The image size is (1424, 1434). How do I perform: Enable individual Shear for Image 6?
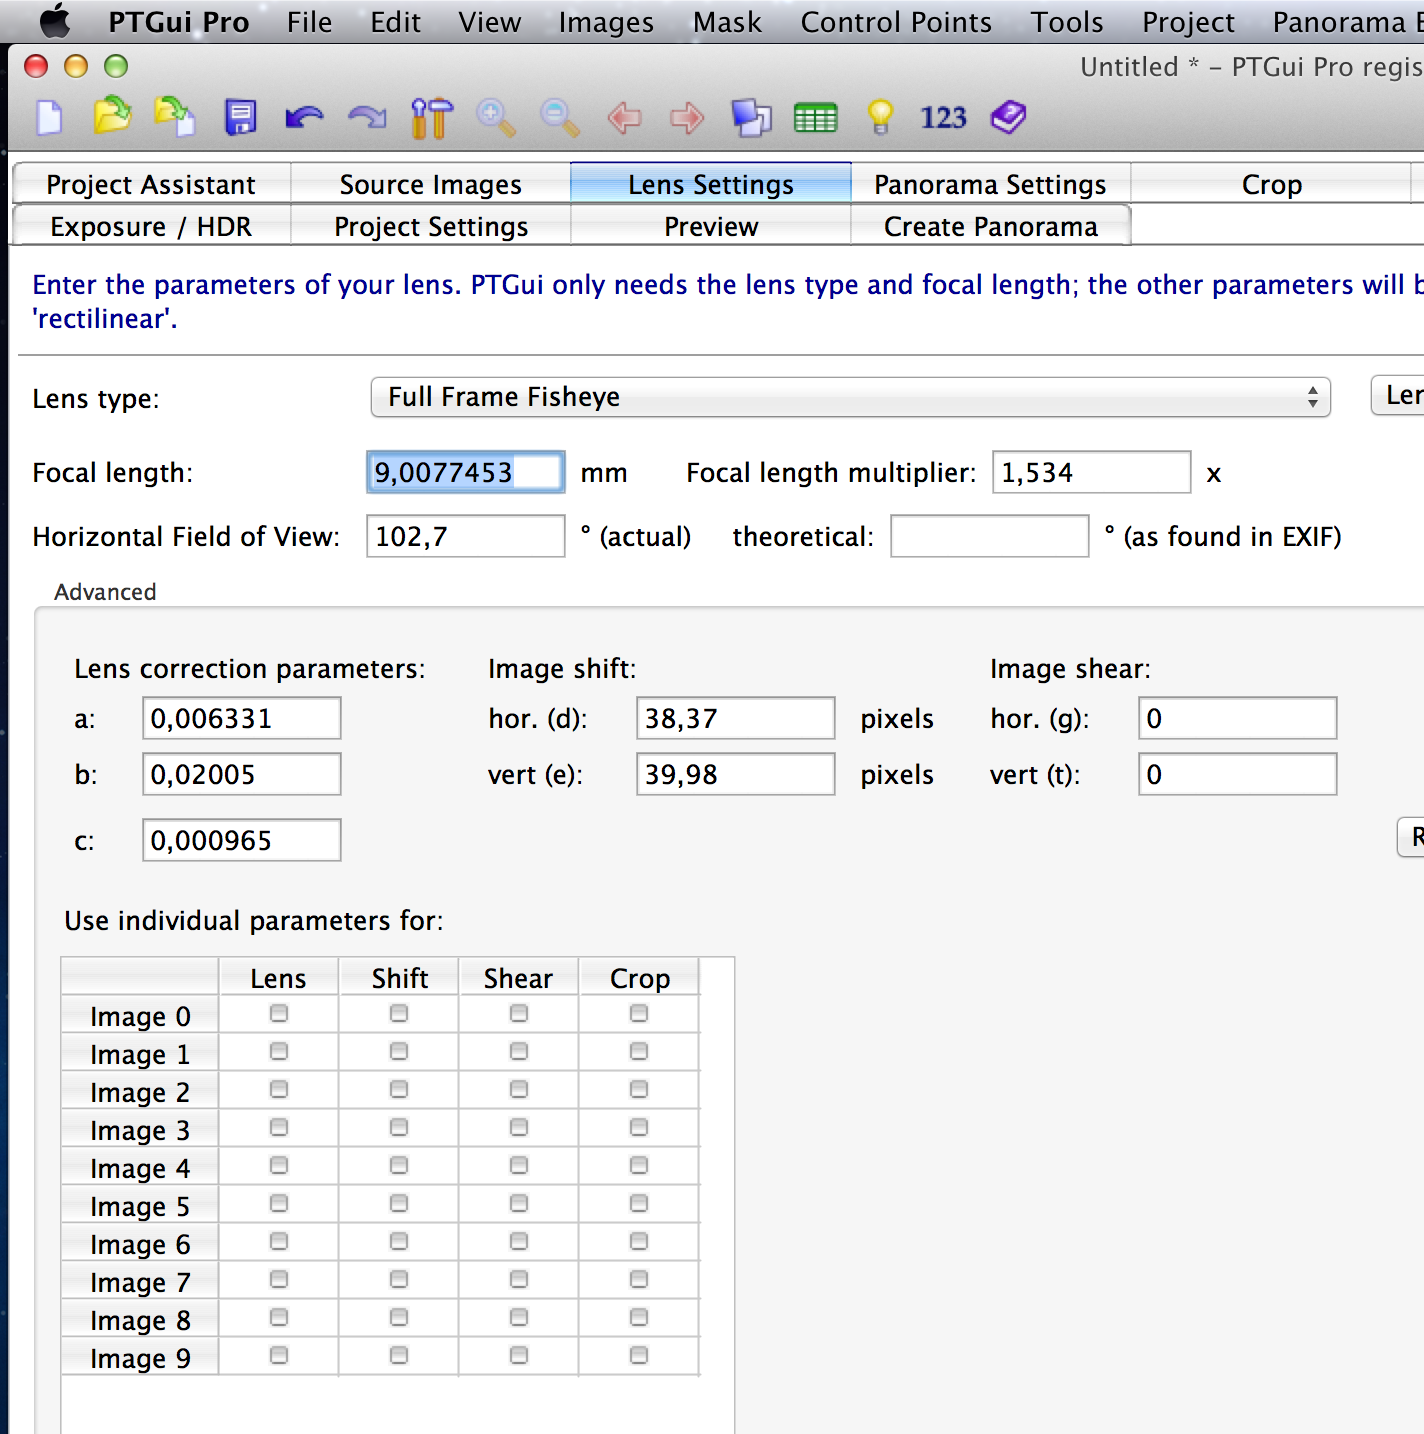519,1242
